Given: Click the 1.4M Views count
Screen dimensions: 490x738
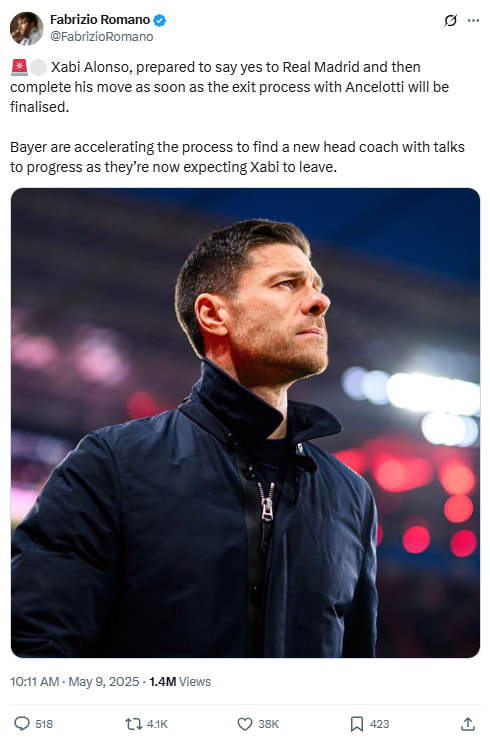Looking at the screenshot, I should (x=180, y=682).
